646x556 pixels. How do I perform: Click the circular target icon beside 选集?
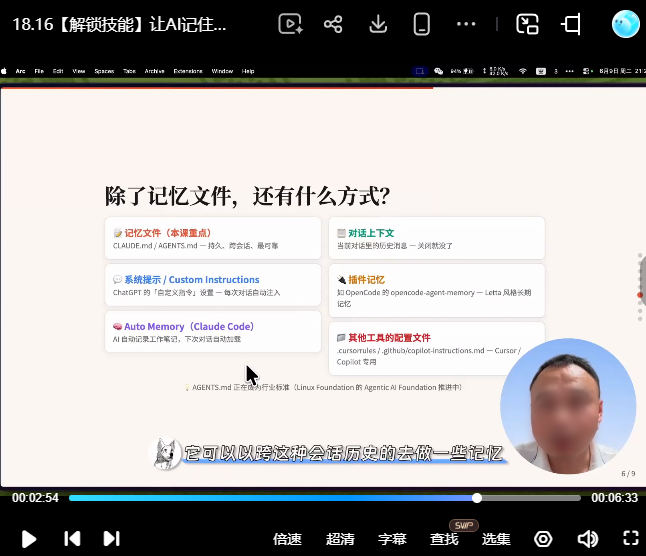[543, 539]
